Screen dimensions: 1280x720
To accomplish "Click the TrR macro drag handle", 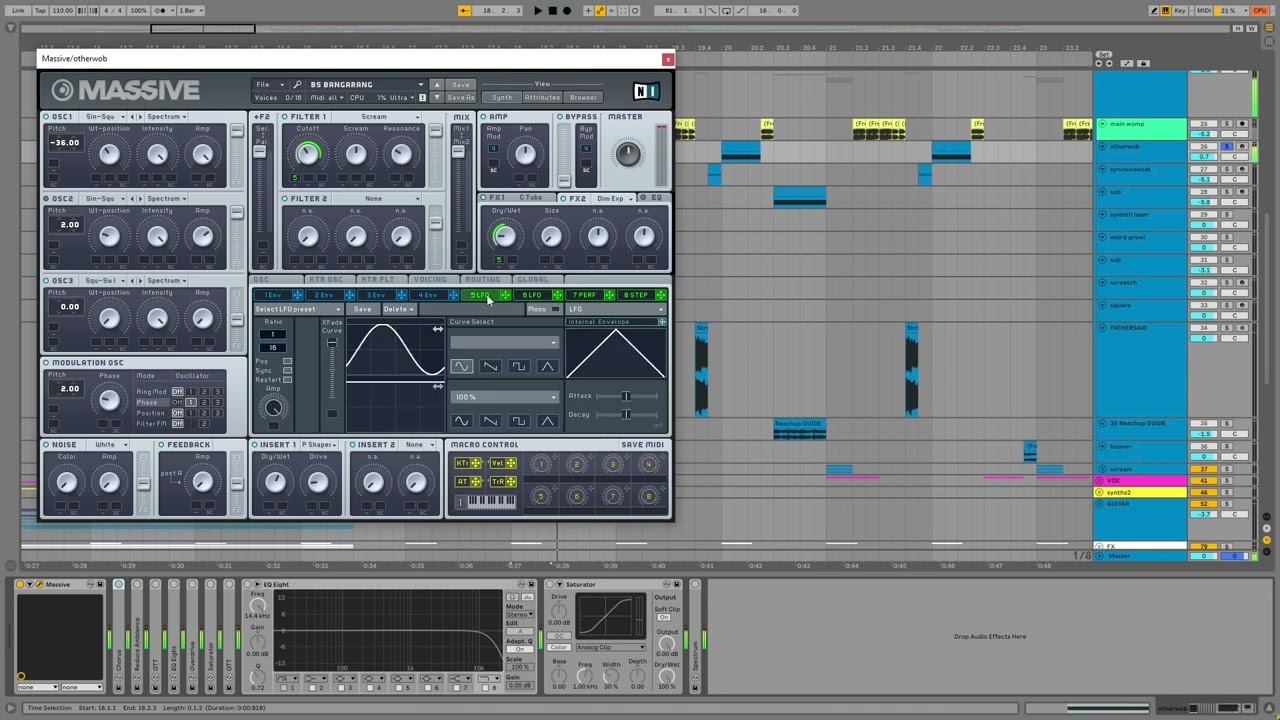I will pos(510,481).
